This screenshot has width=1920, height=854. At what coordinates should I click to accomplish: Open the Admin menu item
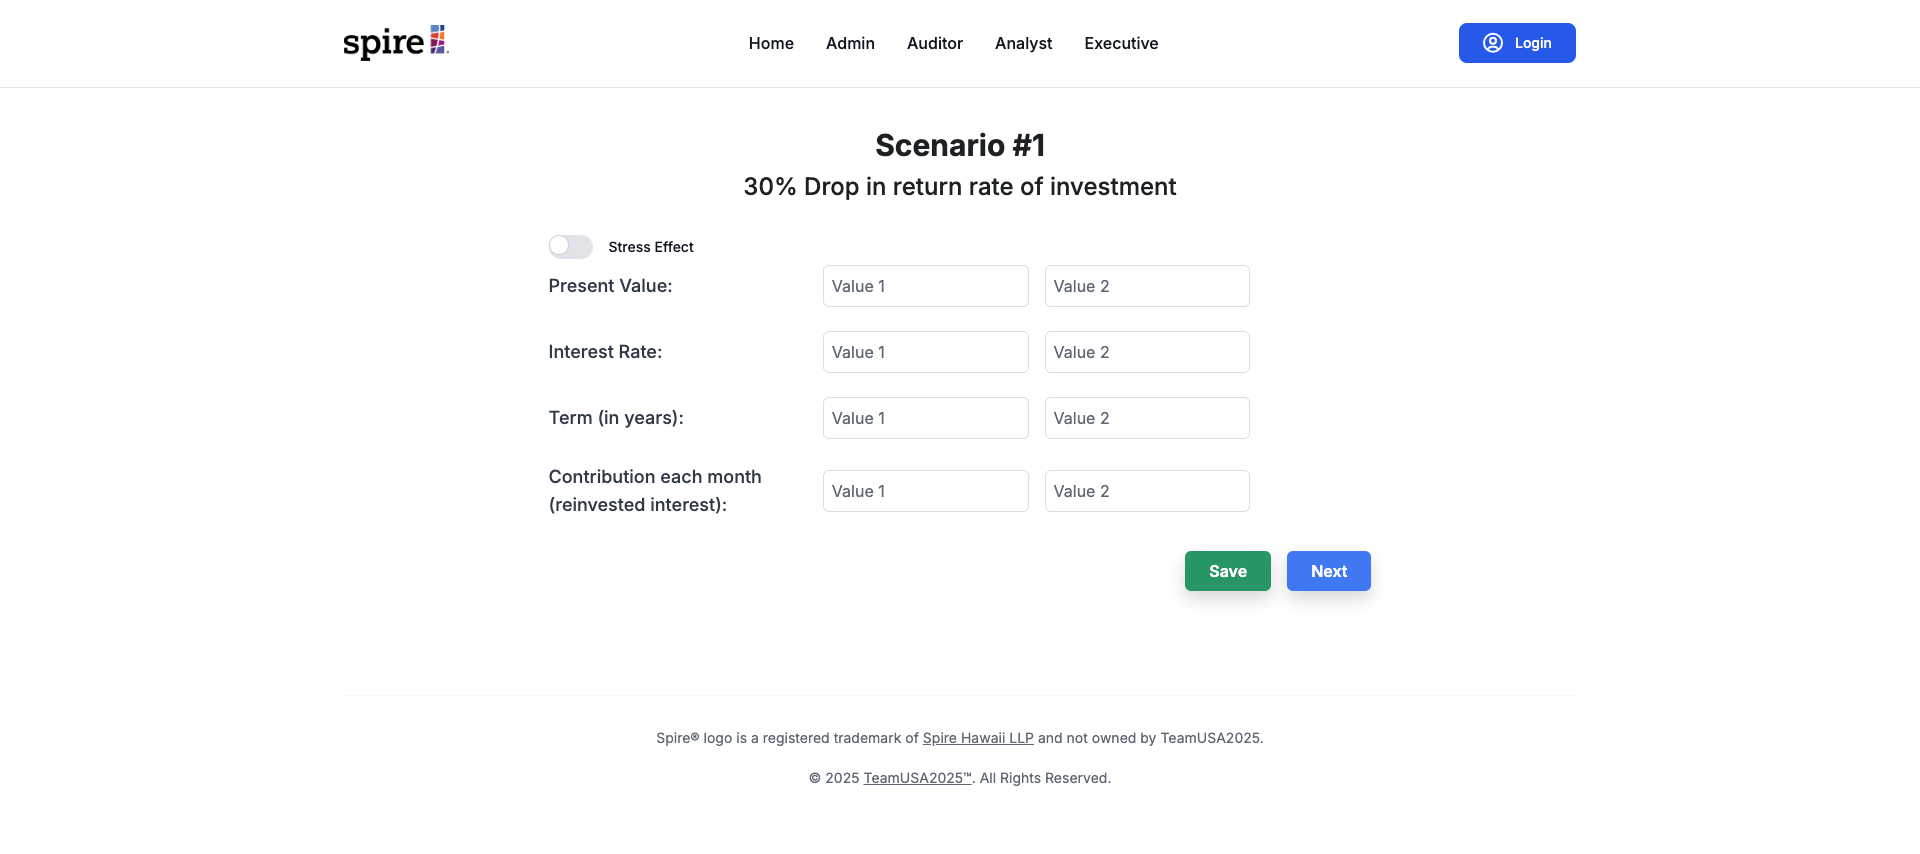(850, 43)
